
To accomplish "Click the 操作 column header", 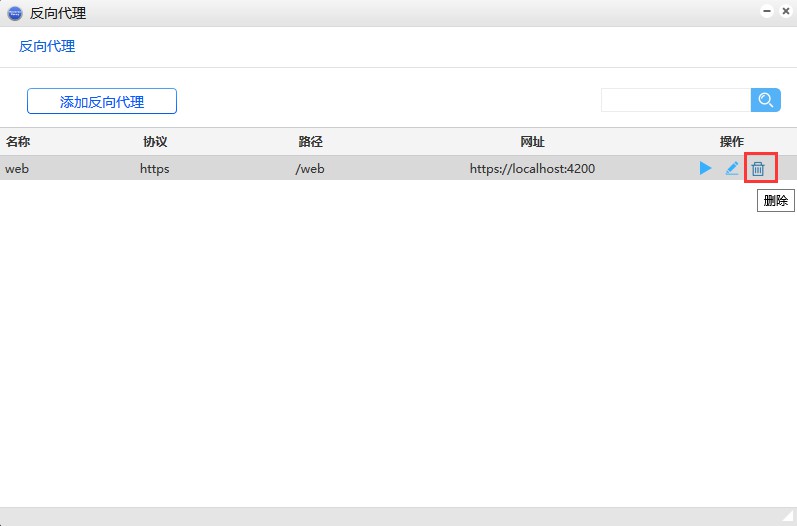I will click(x=731, y=142).
